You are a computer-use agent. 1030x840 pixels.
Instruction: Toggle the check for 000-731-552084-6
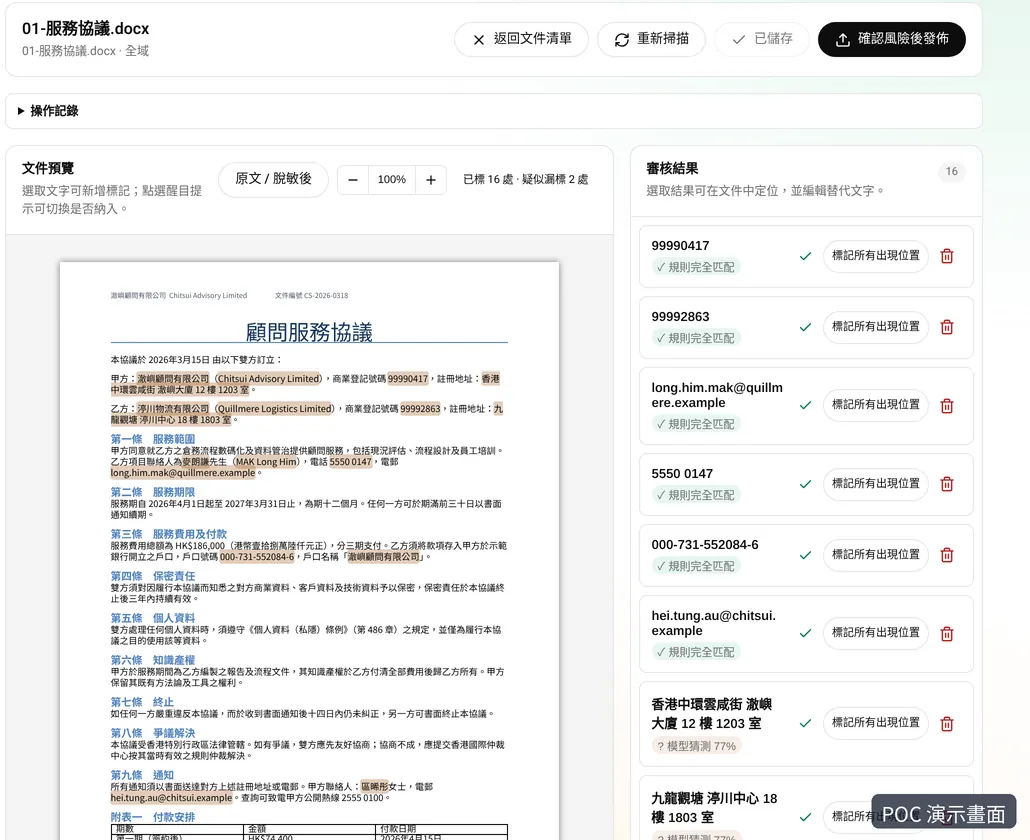click(x=805, y=555)
